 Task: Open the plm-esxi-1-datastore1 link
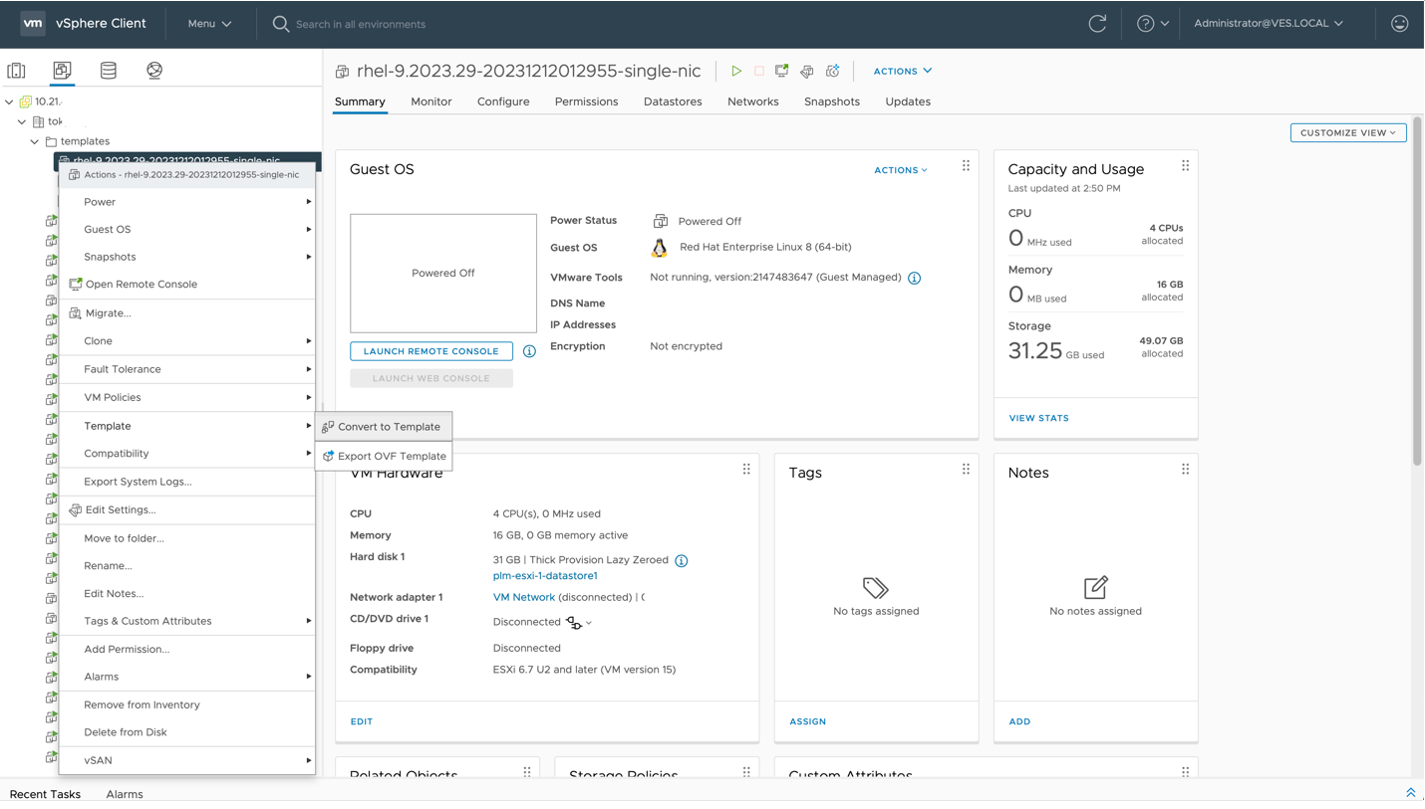pyautogui.click(x=545, y=576)
